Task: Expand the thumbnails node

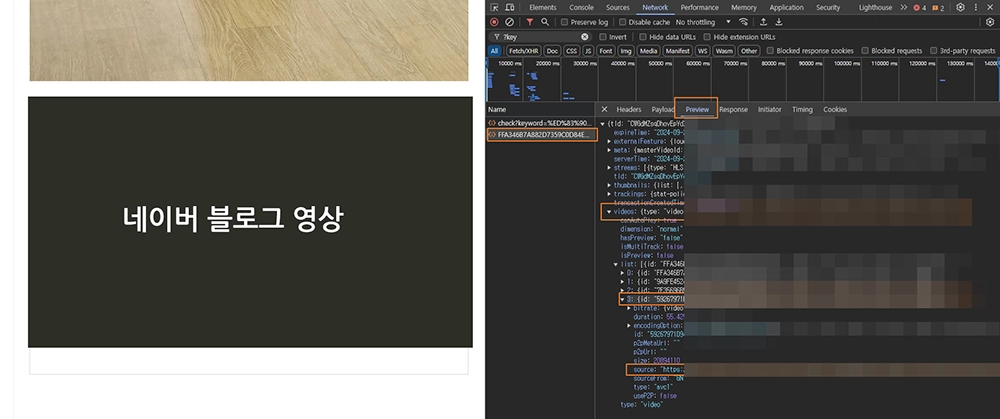Action: pos(609,185)
